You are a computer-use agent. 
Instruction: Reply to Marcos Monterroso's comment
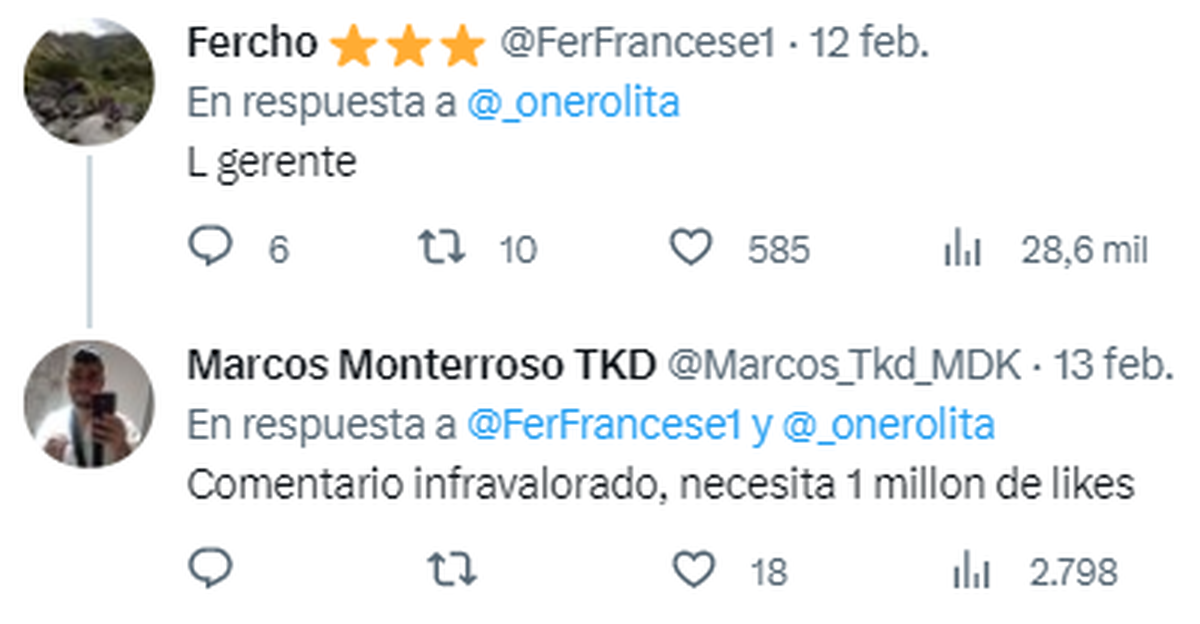(210, 571)
